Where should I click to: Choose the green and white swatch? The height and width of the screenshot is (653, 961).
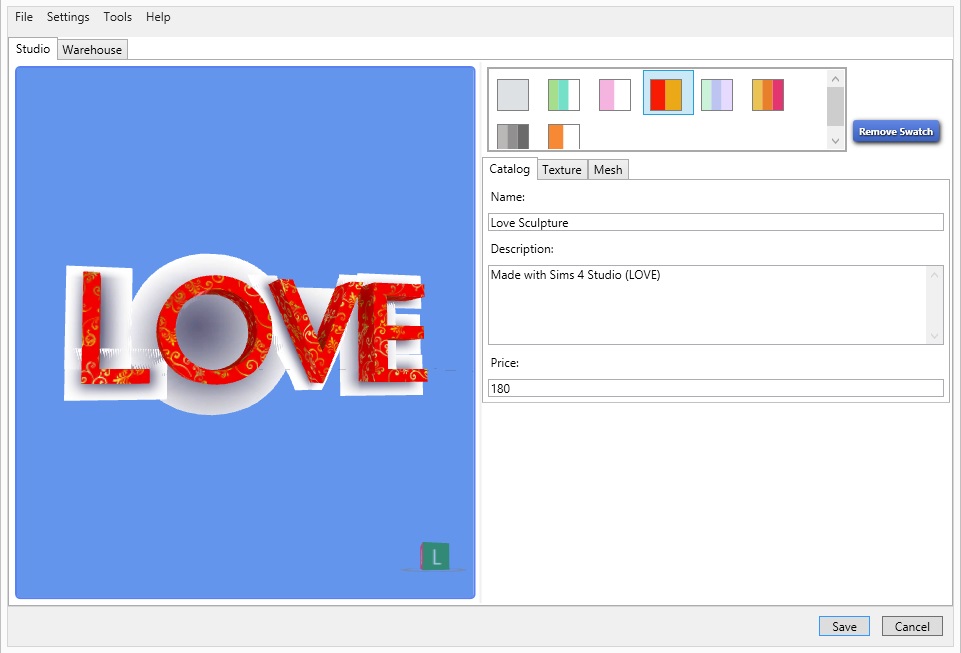point(564,95)
